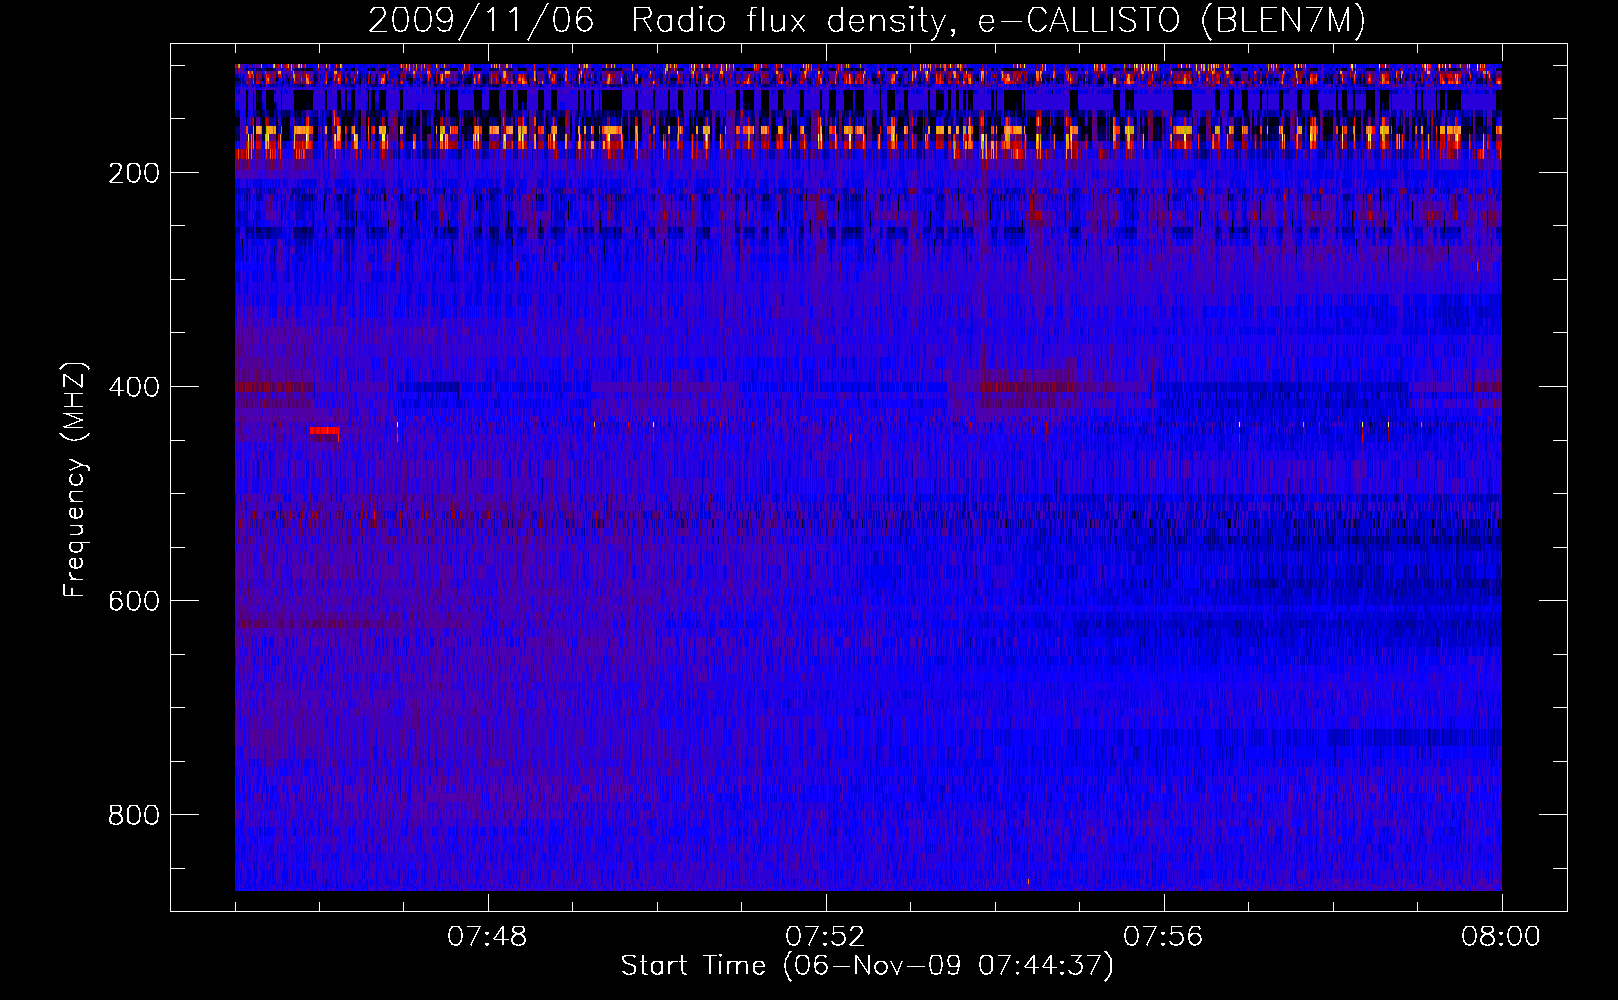Click the 400 frequency tick label
Viewport: 1618px width, 1000px height.
134,387
